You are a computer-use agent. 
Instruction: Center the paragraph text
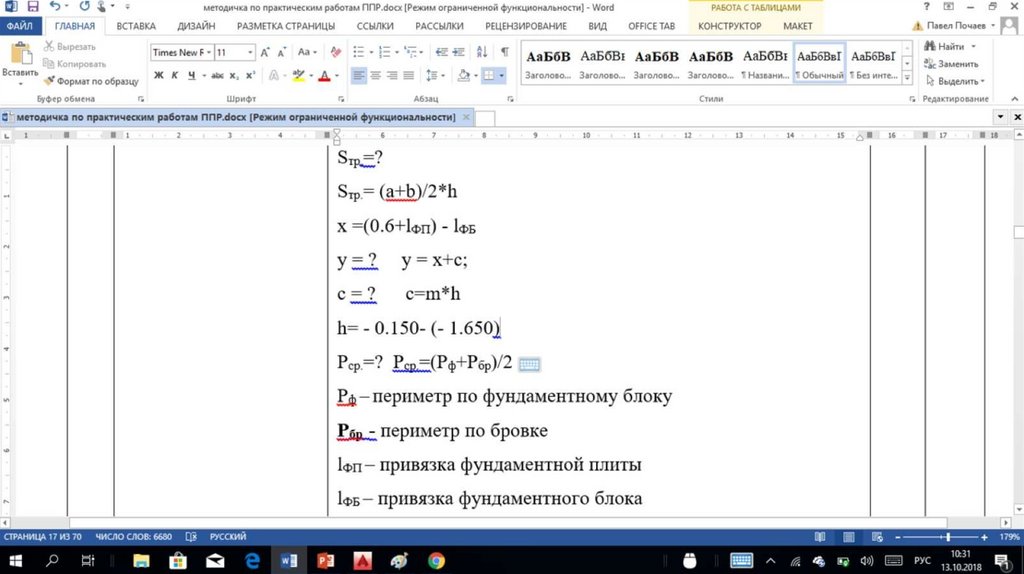pos(376,76)
